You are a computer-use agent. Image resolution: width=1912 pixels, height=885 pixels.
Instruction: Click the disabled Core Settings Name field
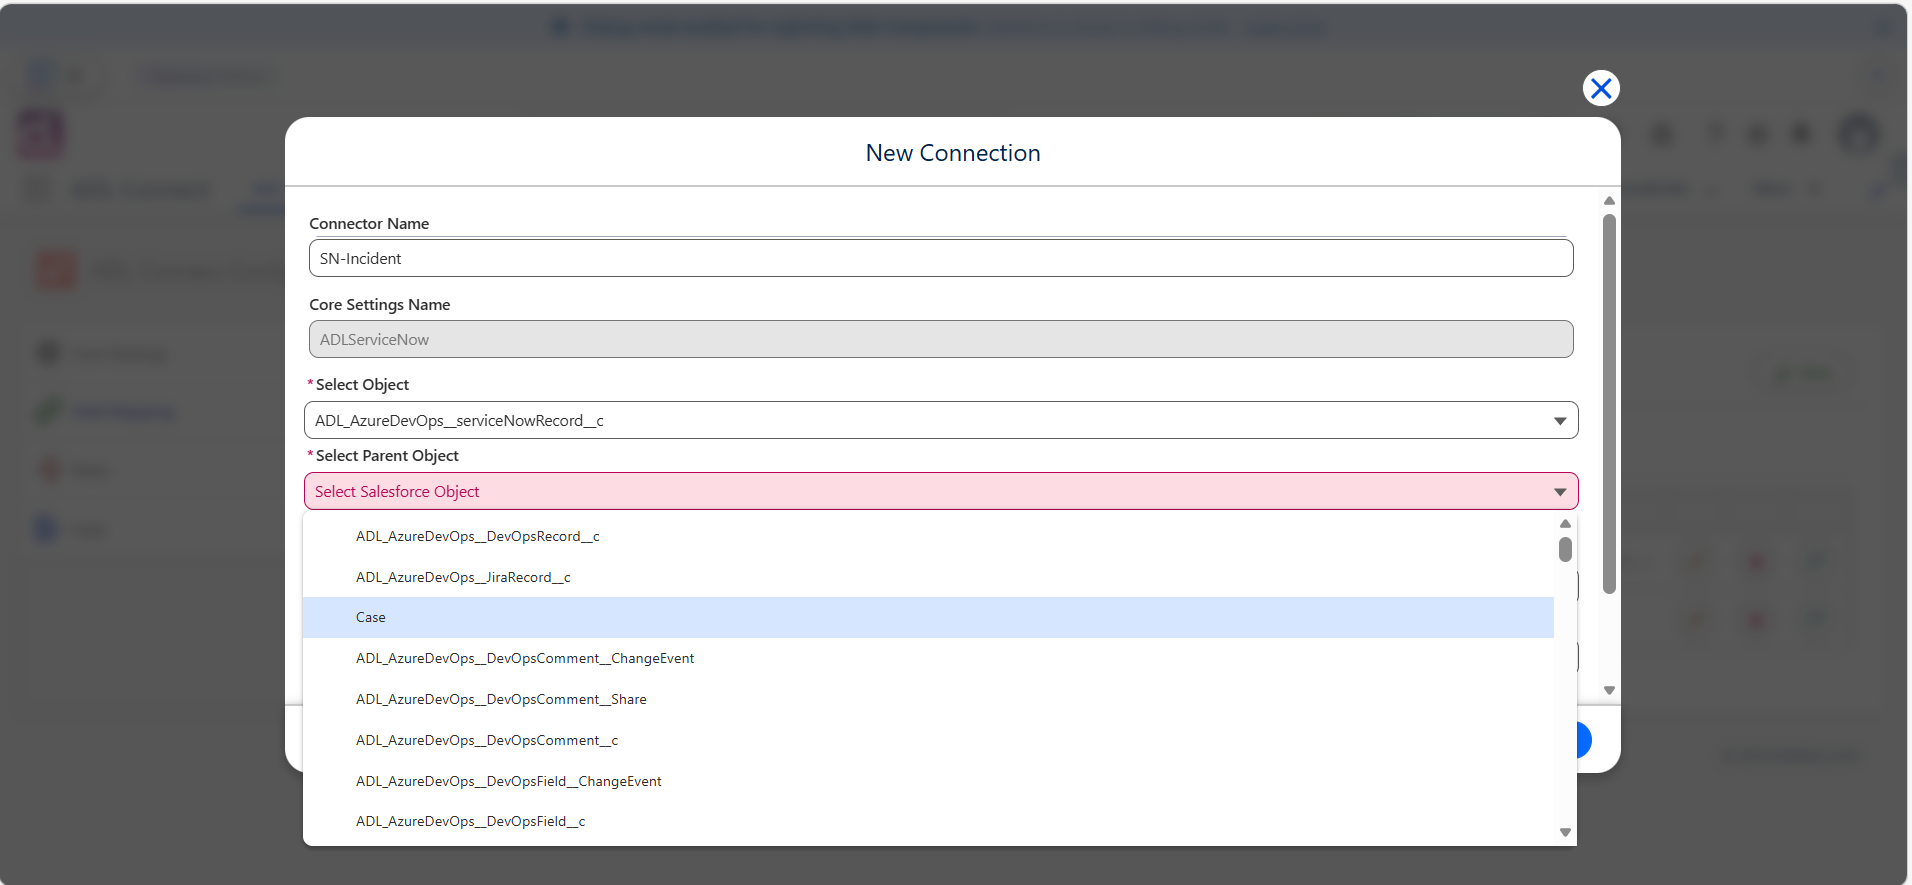(941, 339)
